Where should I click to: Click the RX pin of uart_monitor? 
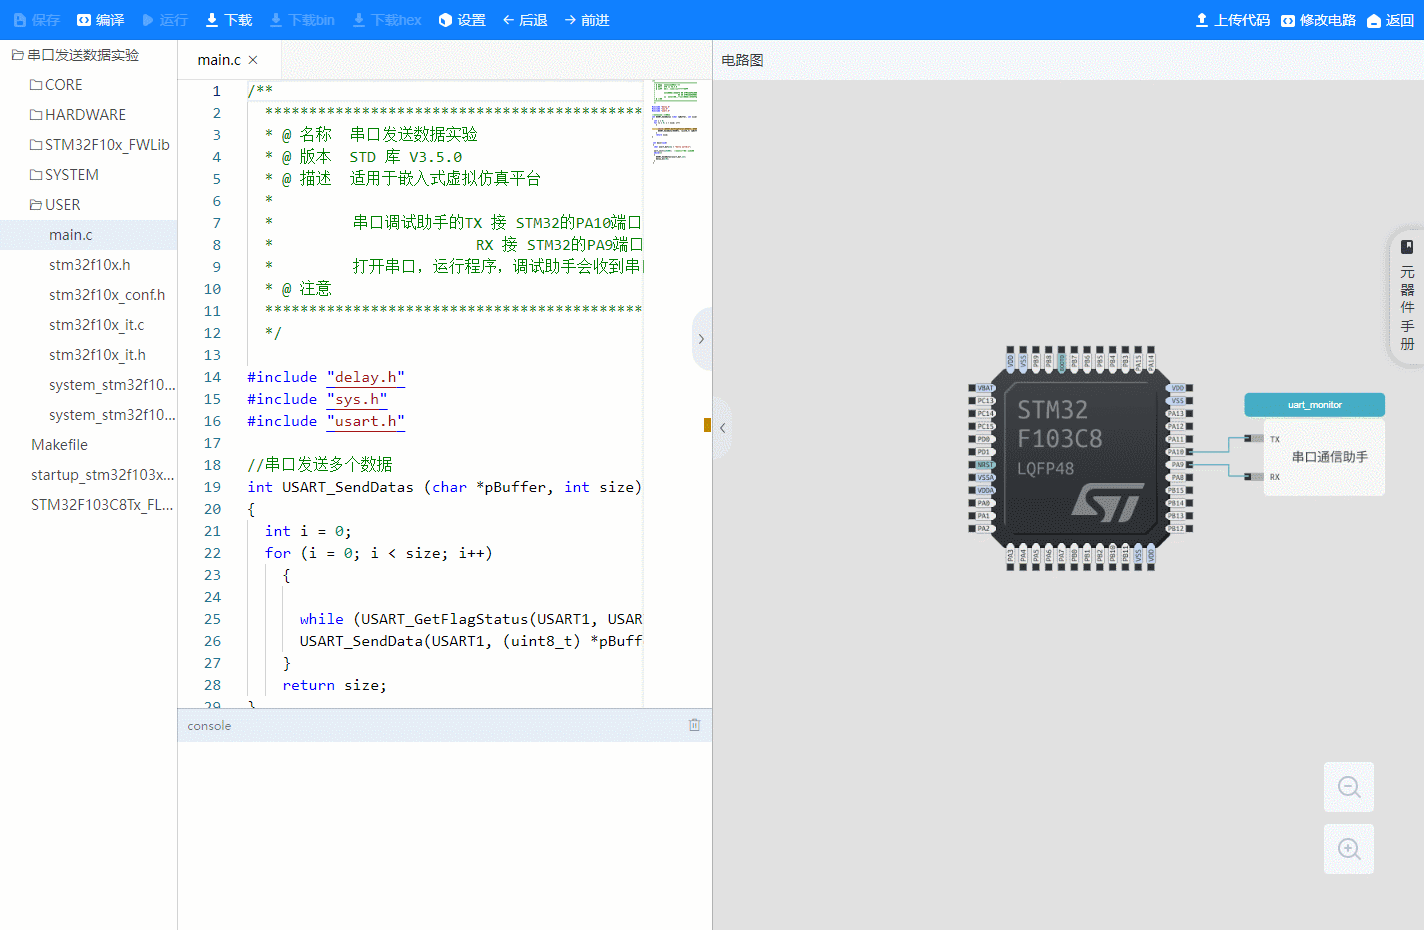pos(1254,477)
